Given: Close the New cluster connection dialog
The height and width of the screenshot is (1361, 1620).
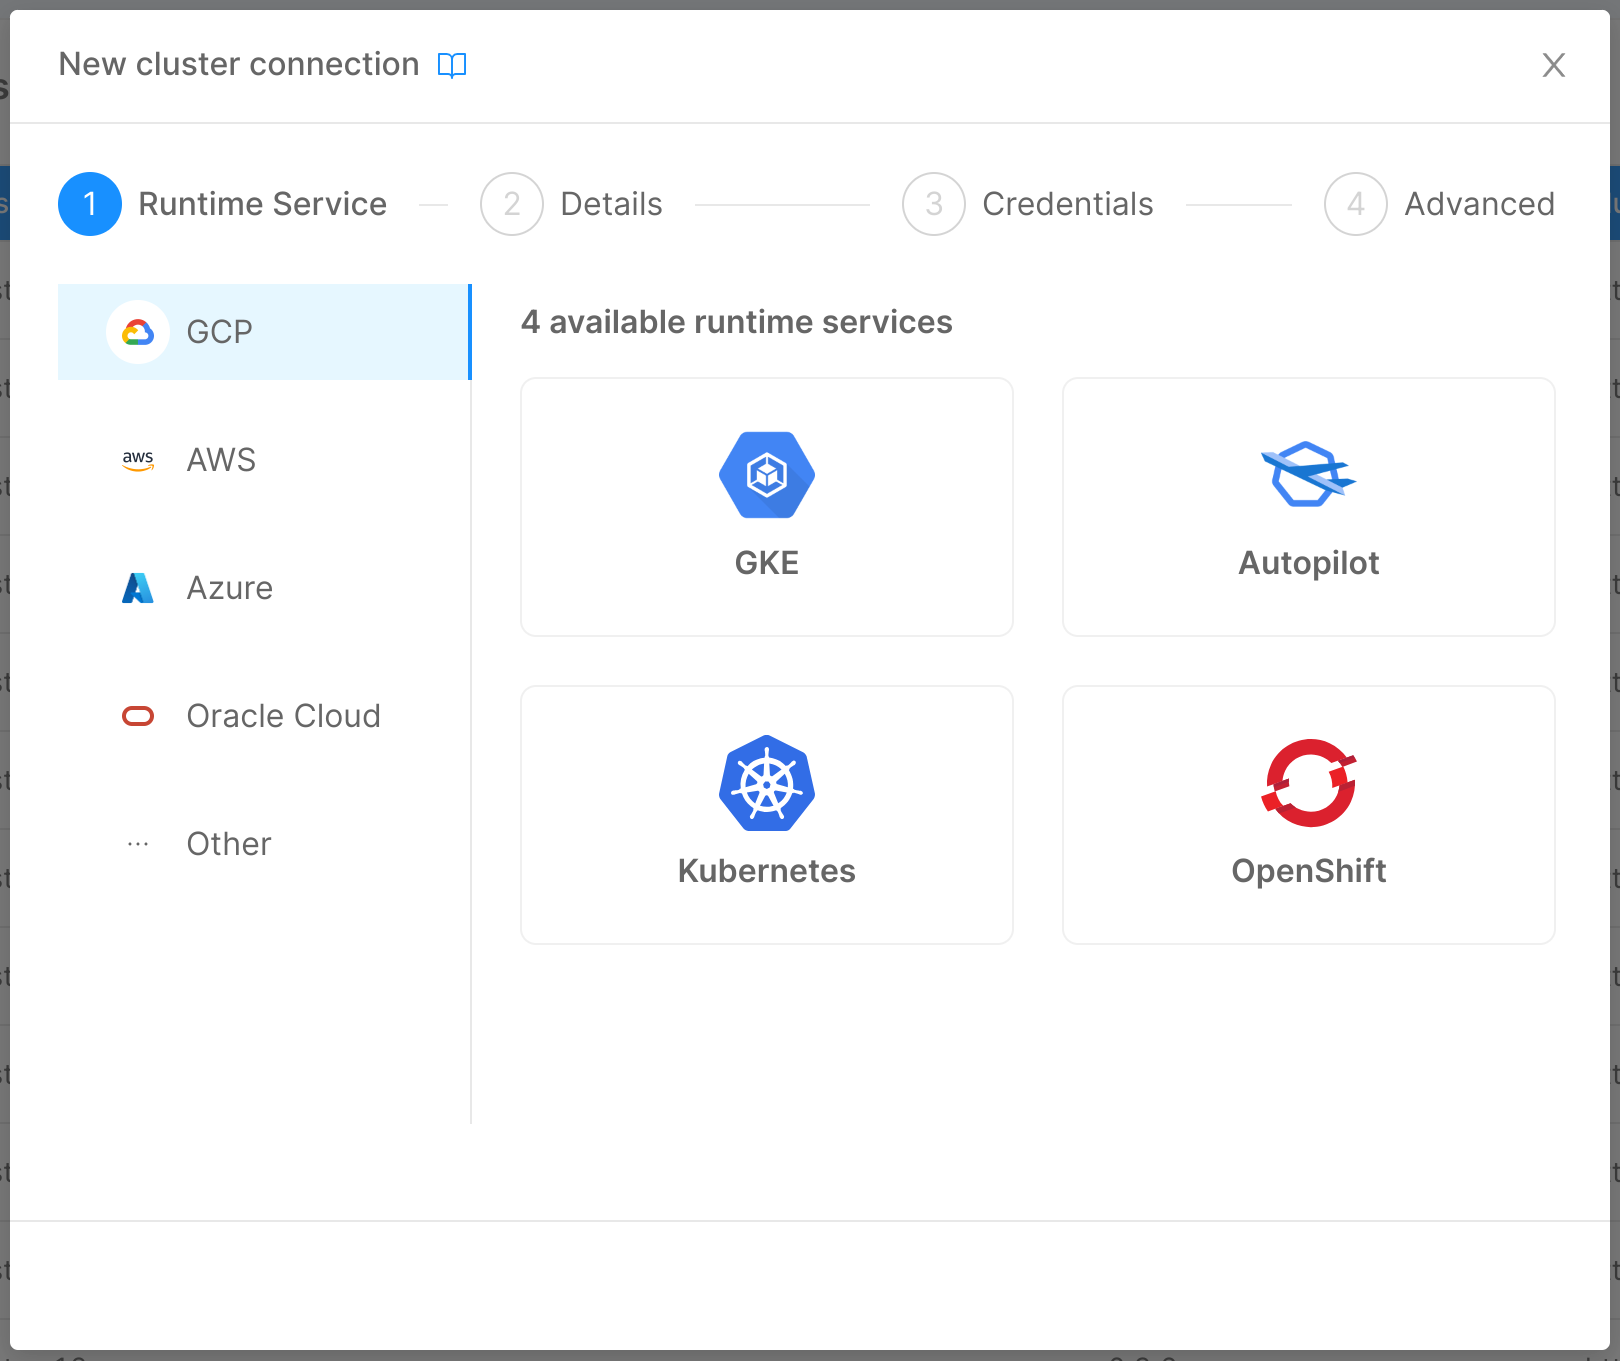Looking at the screenshot, I should pos(1553,64).
